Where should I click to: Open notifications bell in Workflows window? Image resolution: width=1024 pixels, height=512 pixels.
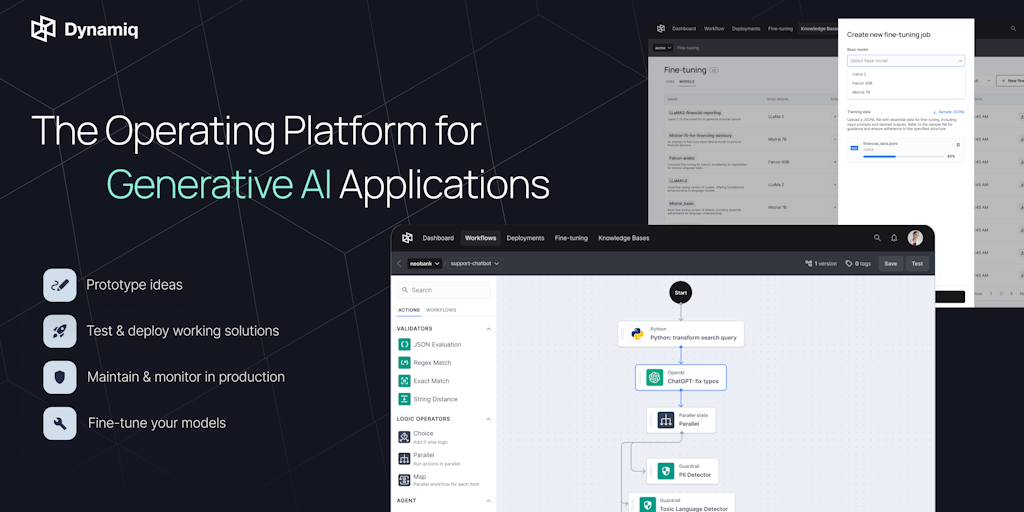(894, 238)
